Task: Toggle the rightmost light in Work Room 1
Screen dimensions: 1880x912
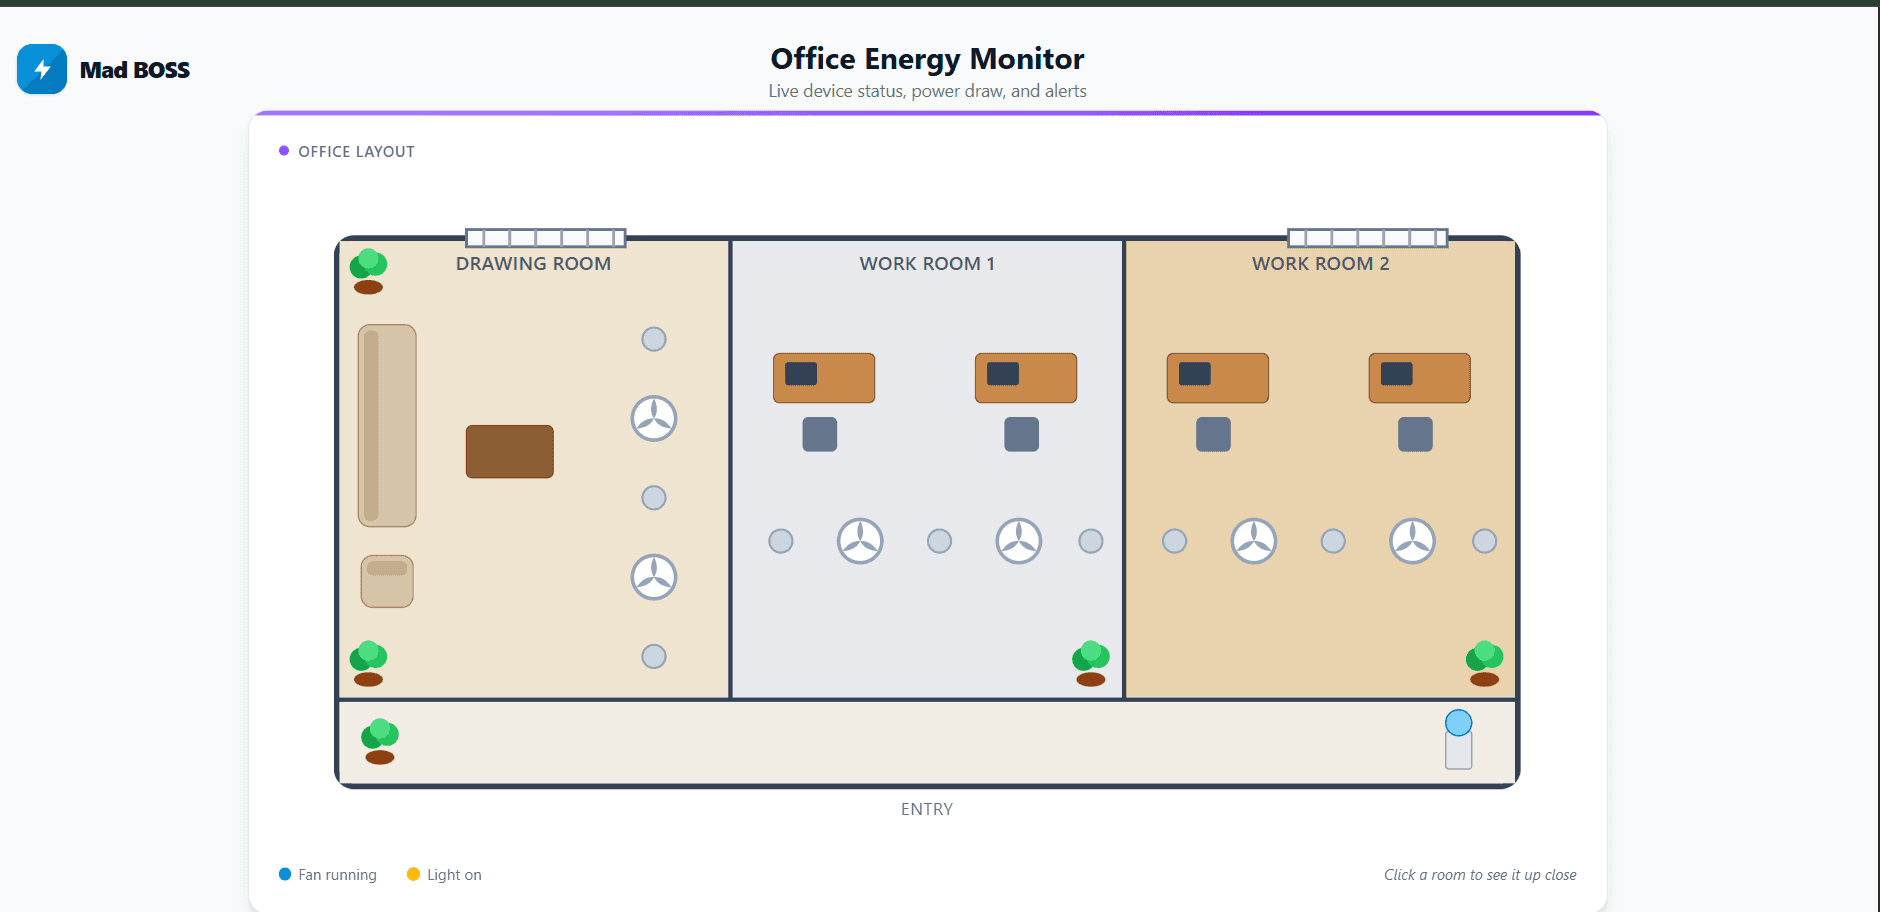Action: coord(1091,541)
